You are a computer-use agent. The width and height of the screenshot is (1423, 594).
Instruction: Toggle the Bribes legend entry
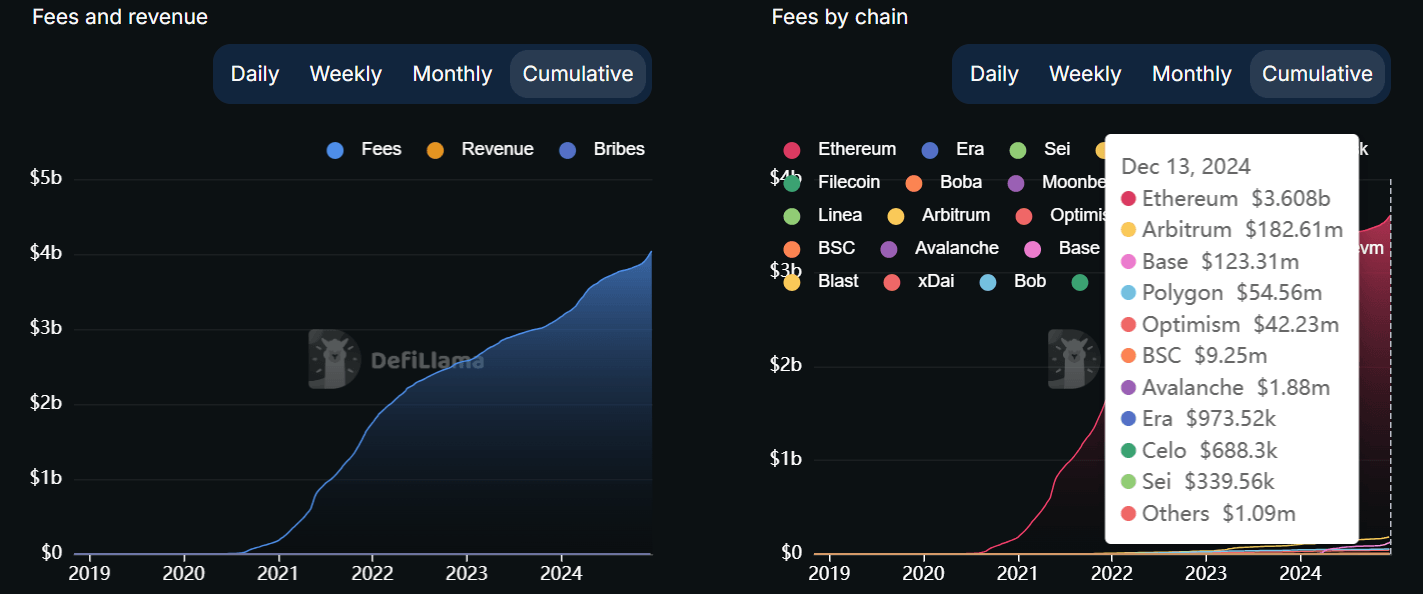coord(602,149)
